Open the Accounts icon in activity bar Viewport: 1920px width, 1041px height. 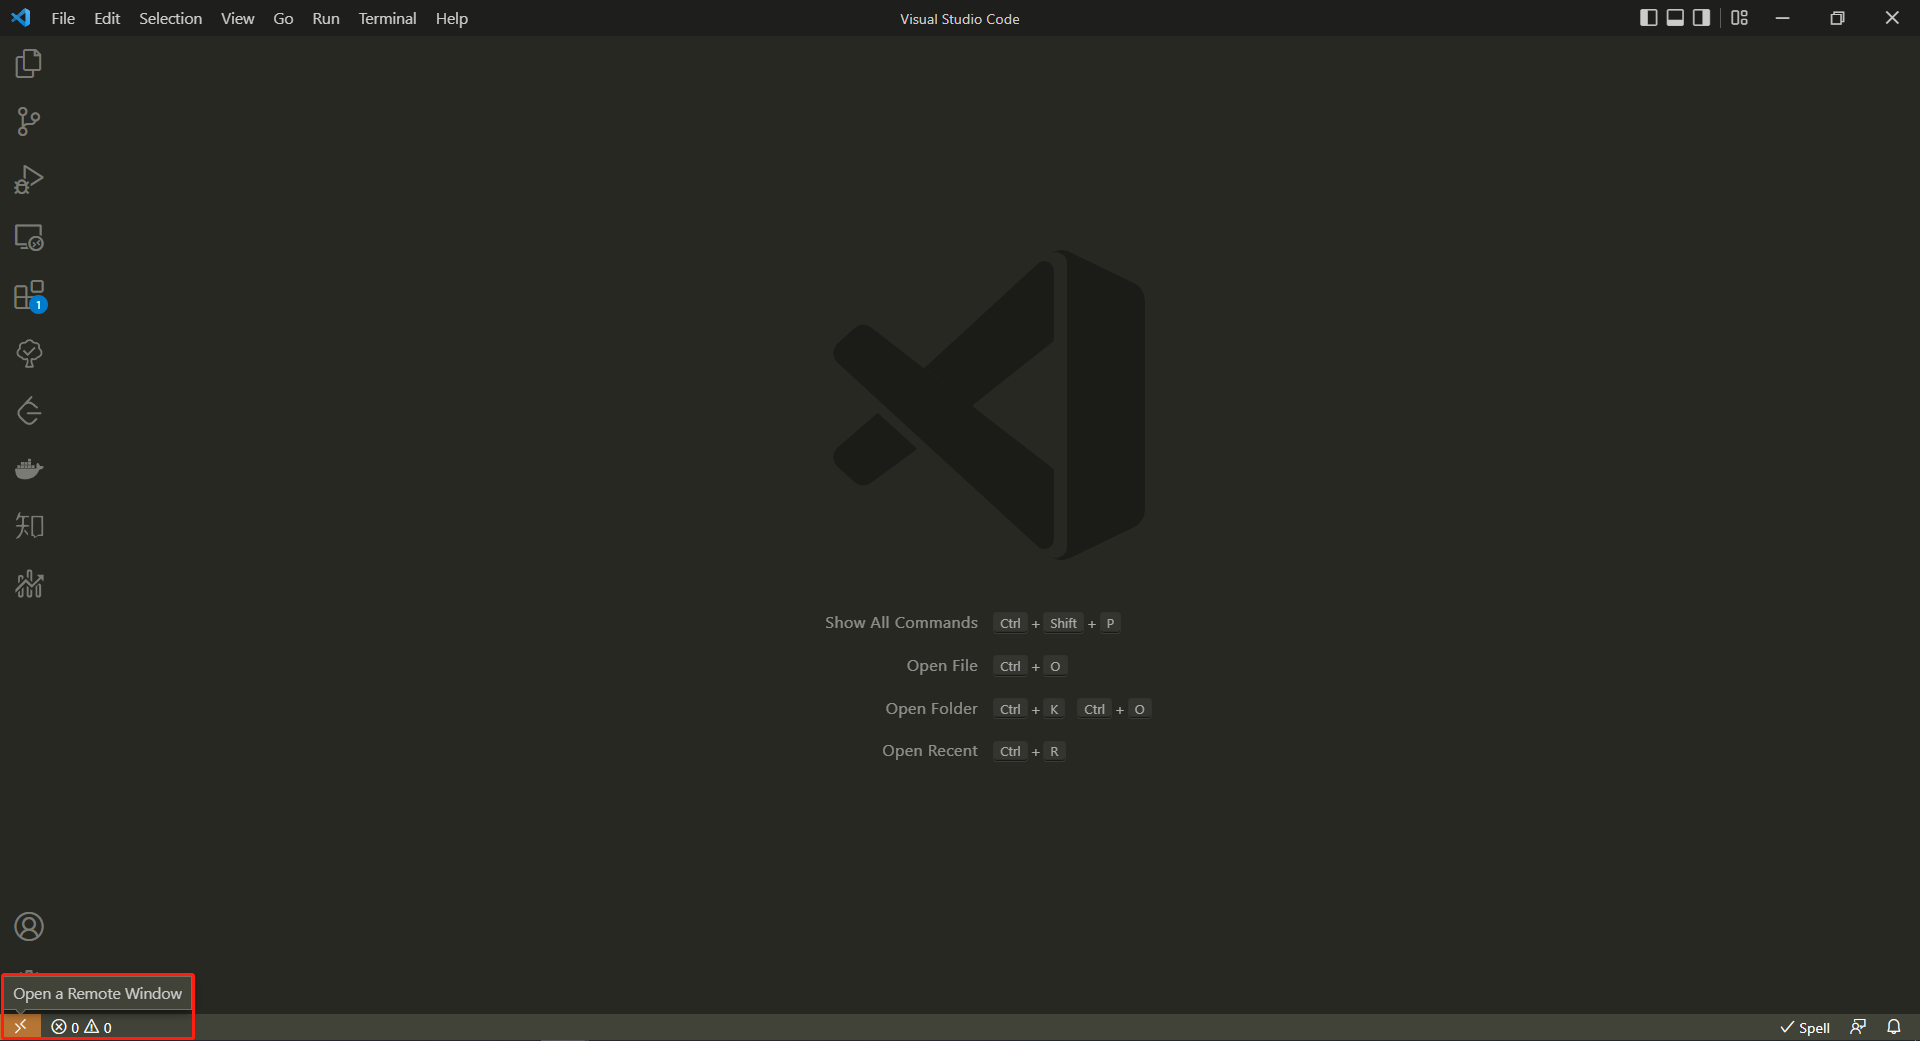click(29, 927)
